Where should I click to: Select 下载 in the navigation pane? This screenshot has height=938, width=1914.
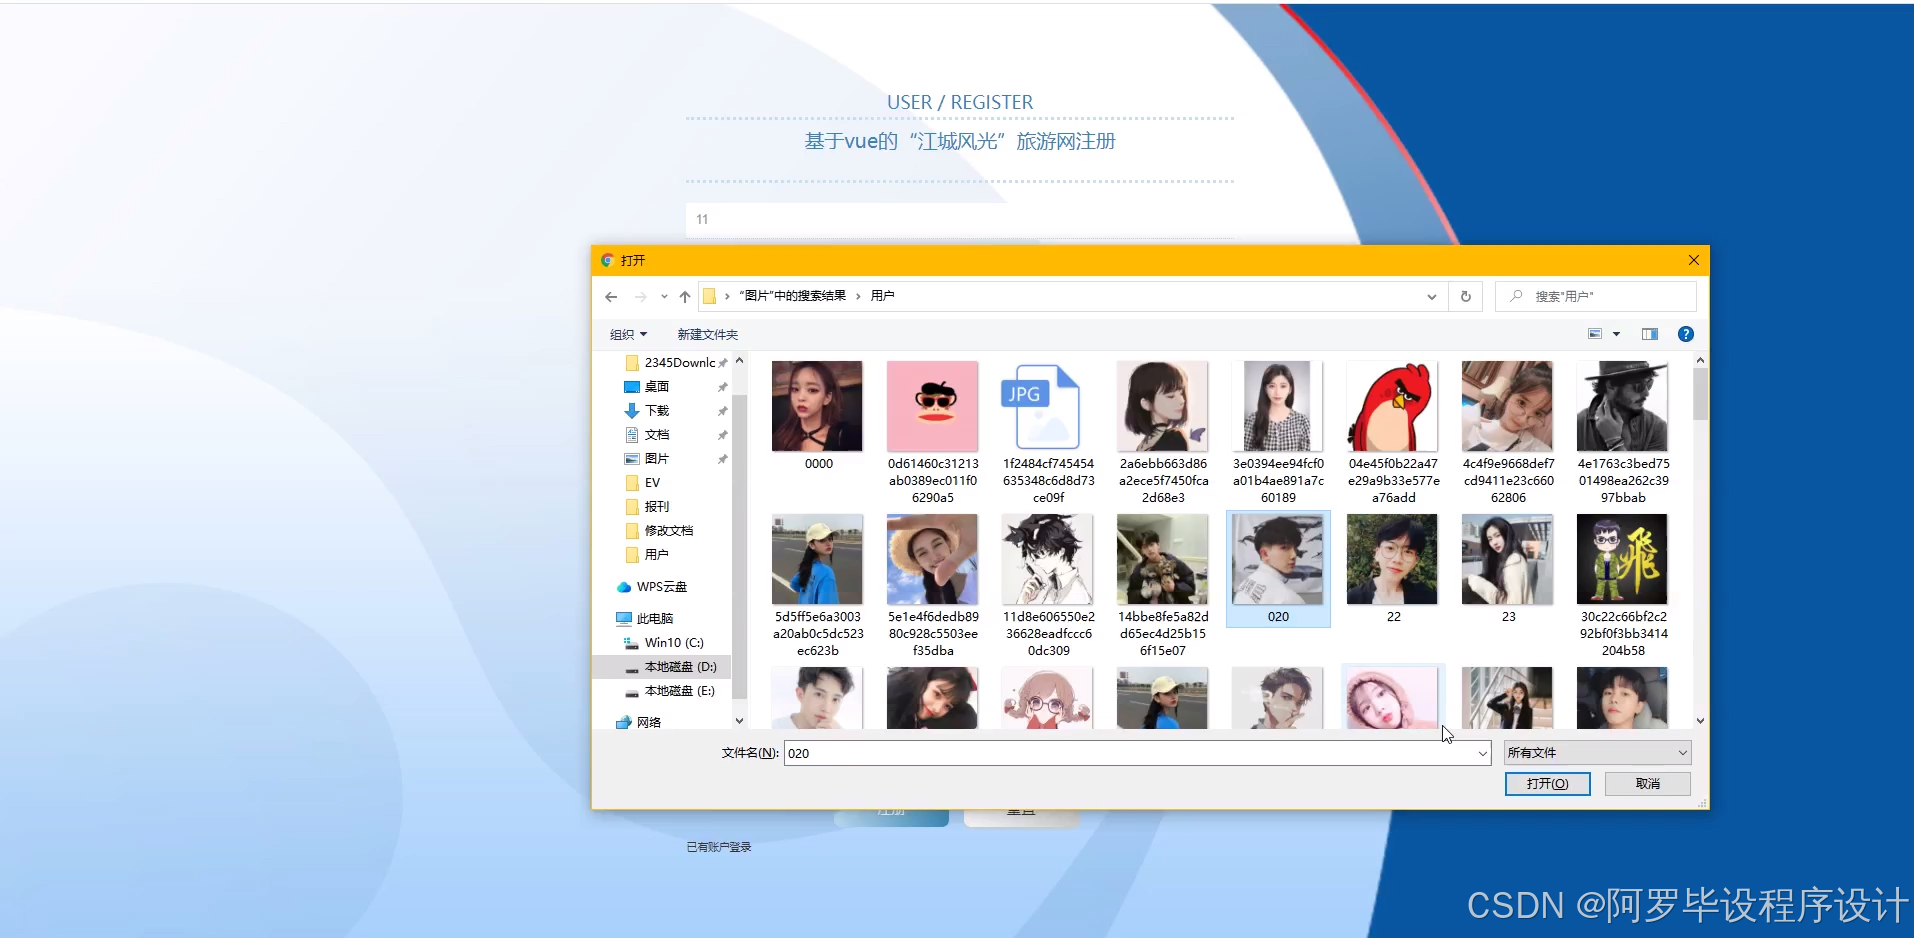[x=657, y=410]
